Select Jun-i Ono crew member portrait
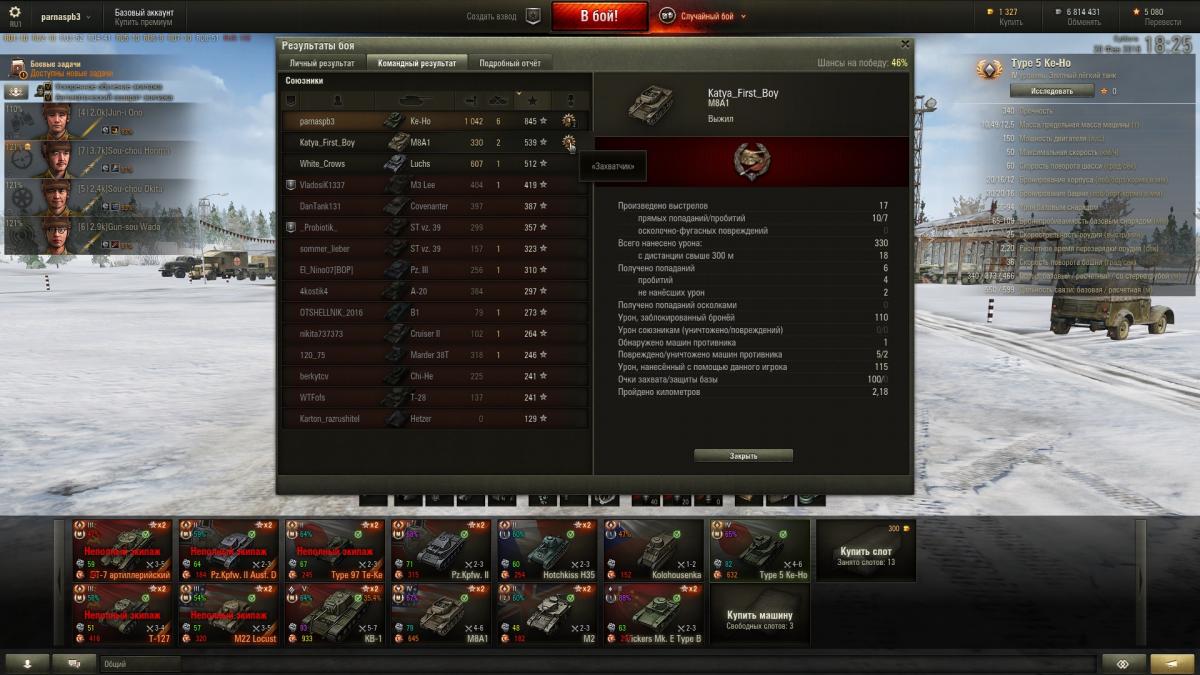The image size is (1200, 675). pyautogui.click(x=57, y=121)
